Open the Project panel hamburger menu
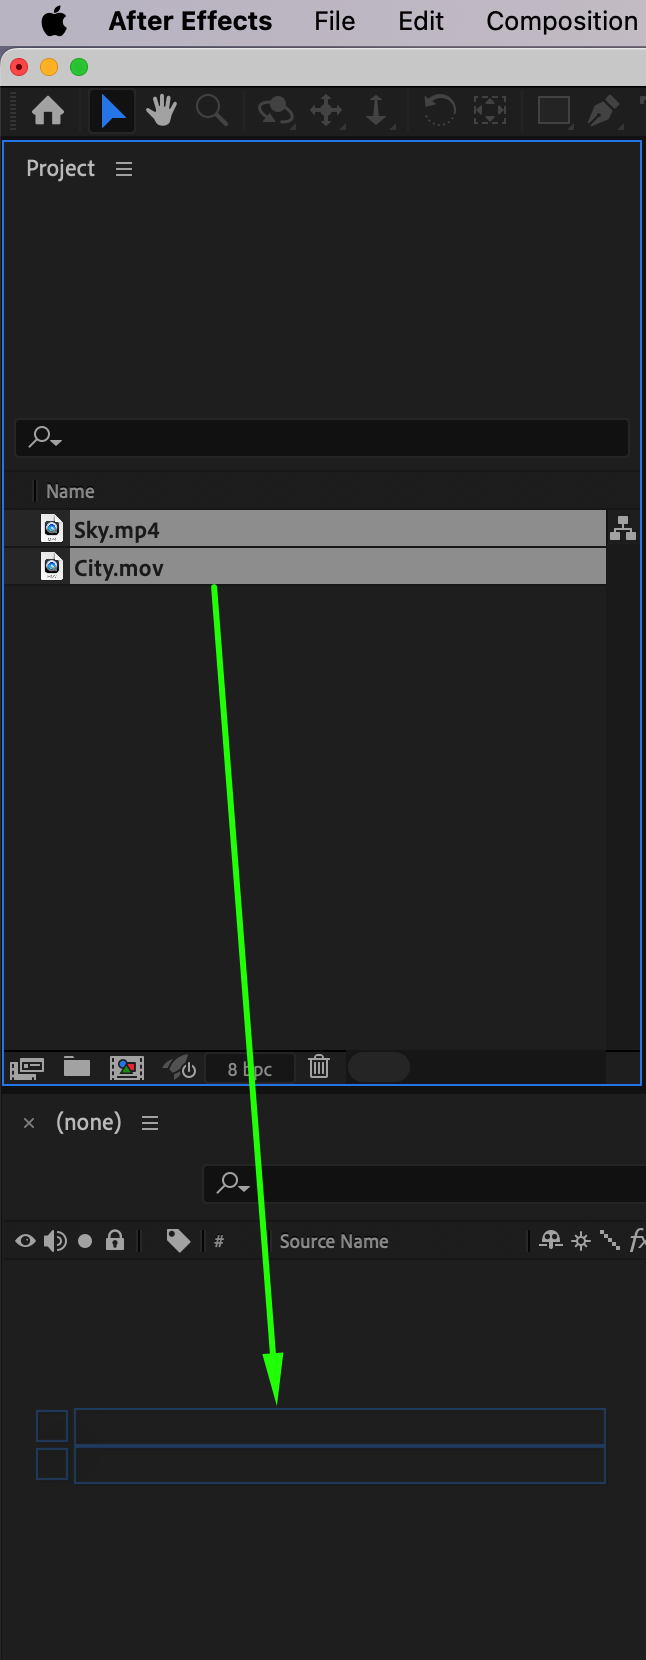This screenshot has width=646, height=1660. click(124, 169)
